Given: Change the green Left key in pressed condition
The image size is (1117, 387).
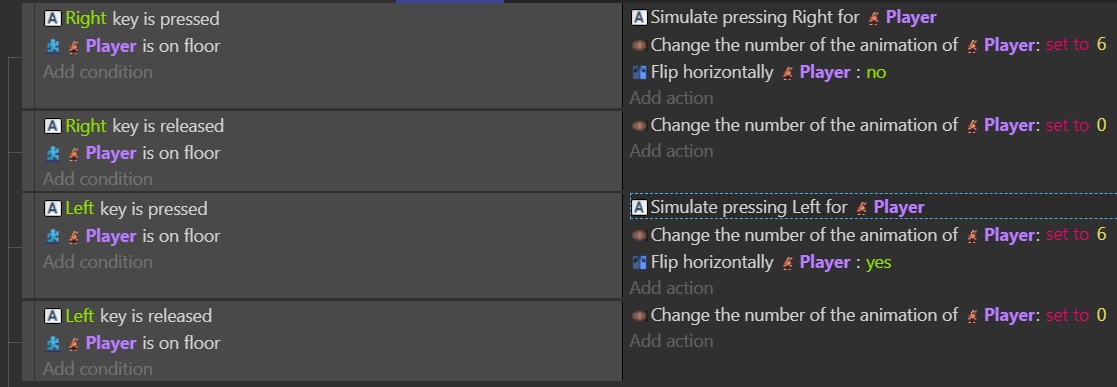Looking at the screenshot, I should 80,209.
